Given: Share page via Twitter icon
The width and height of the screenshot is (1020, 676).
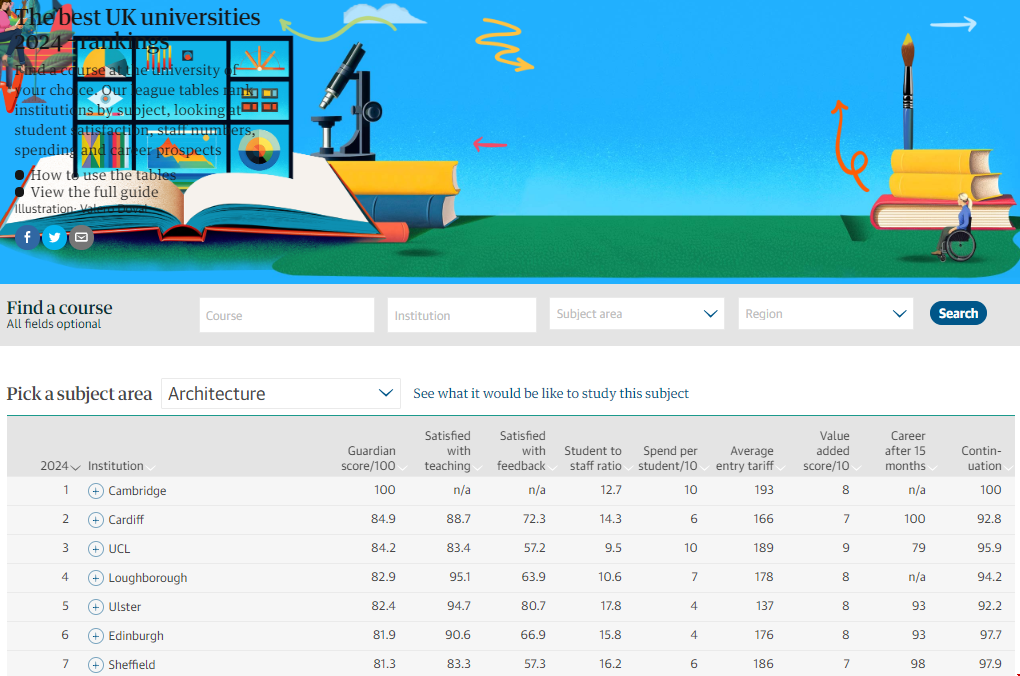Looking at the screenshot, I should tap(54, 237).
